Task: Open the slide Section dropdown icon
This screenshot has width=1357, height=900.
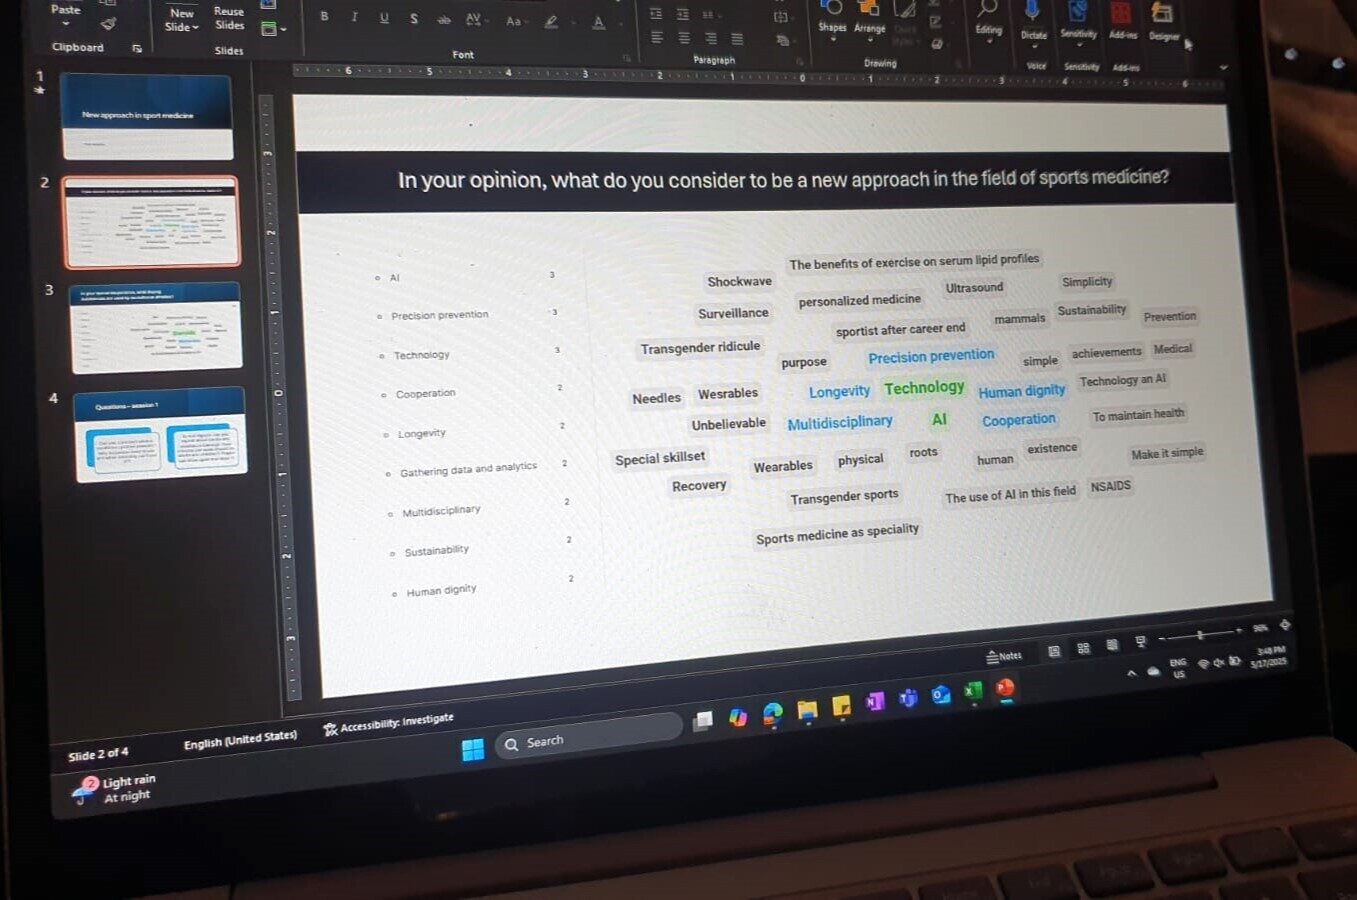Action: 273,29
